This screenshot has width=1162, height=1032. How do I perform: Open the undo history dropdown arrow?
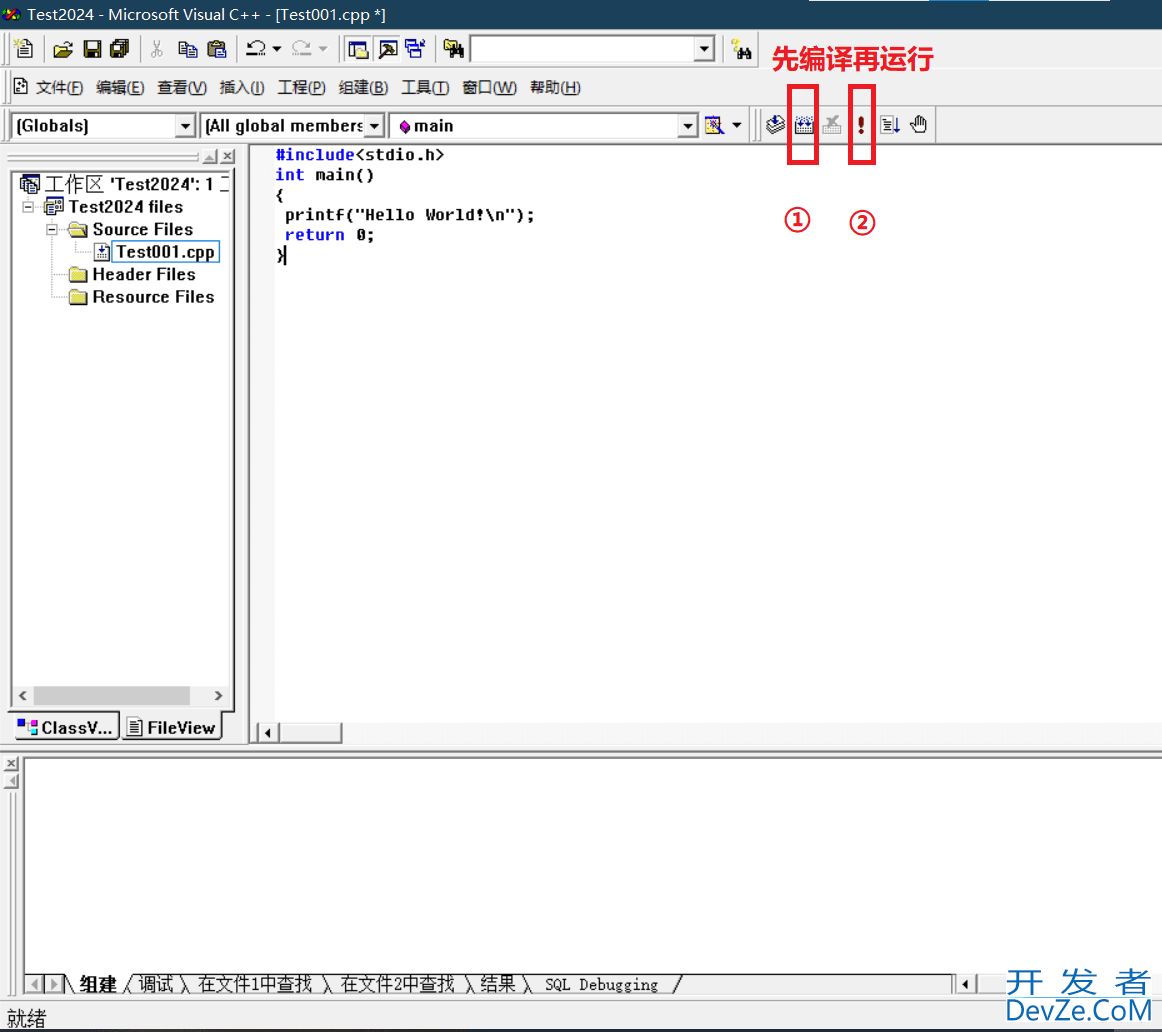click(276, 49)
